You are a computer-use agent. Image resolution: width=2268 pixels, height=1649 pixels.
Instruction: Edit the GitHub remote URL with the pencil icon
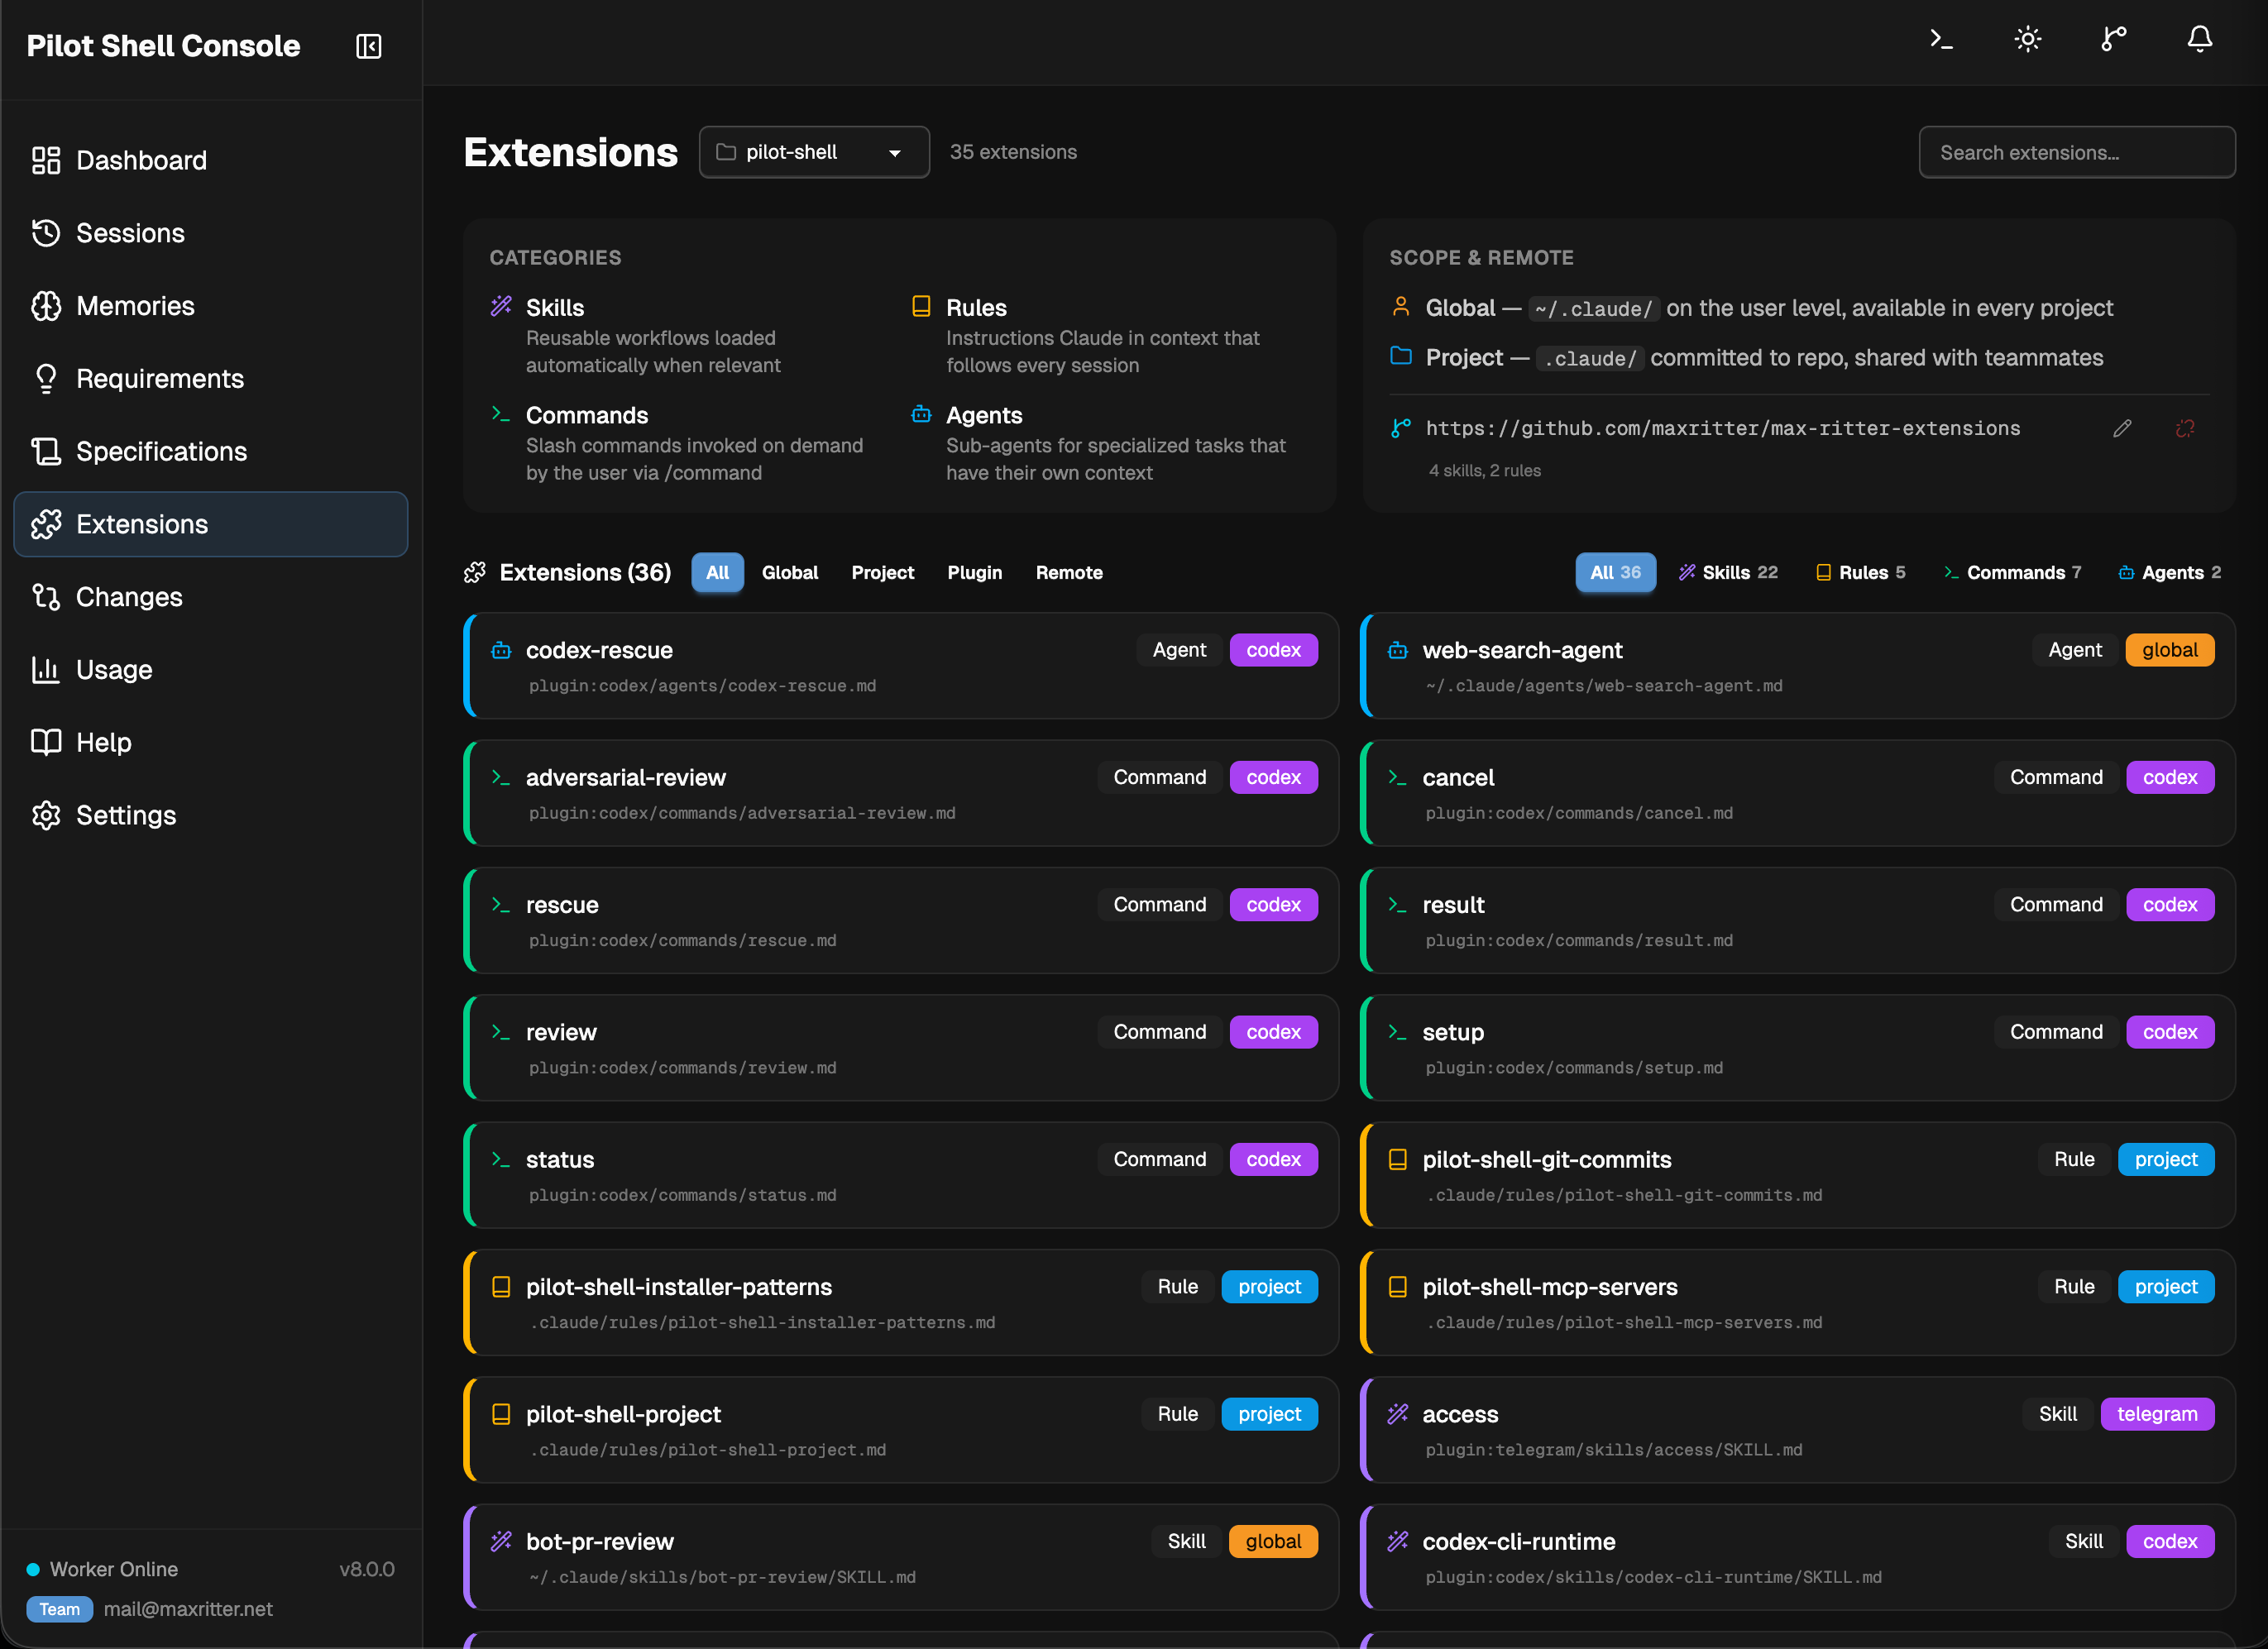(x=2123, y=428)
